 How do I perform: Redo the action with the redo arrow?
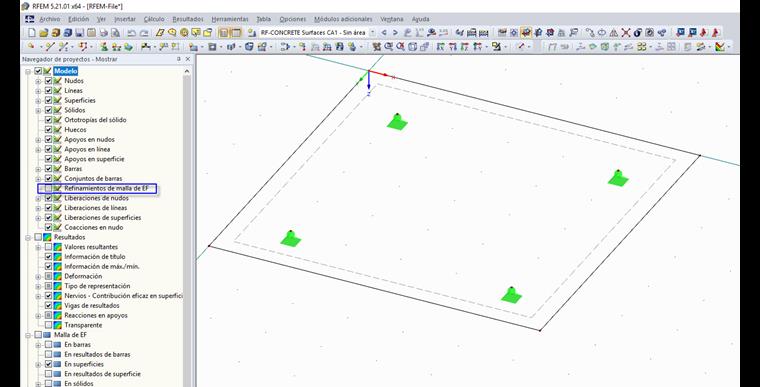click(x=144, y=32)
